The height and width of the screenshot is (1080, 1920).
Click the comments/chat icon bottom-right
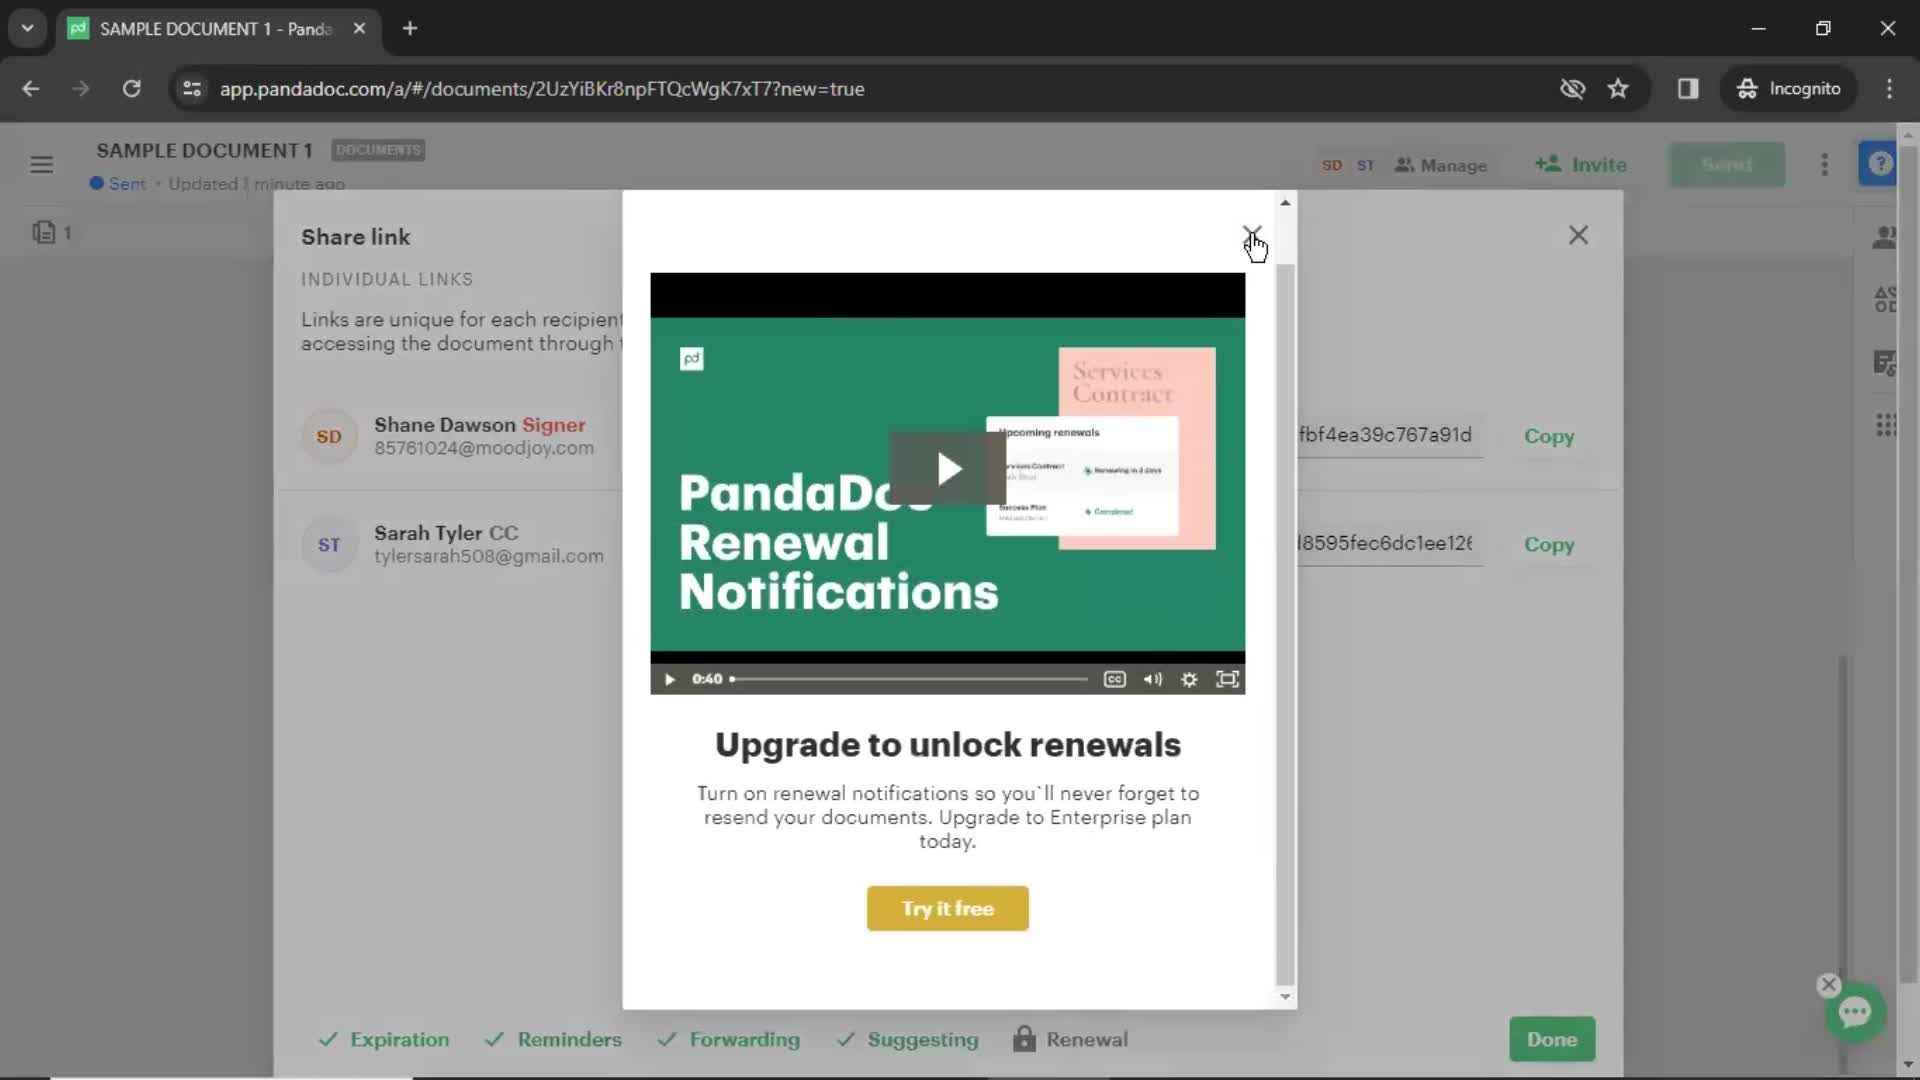1857,1013
